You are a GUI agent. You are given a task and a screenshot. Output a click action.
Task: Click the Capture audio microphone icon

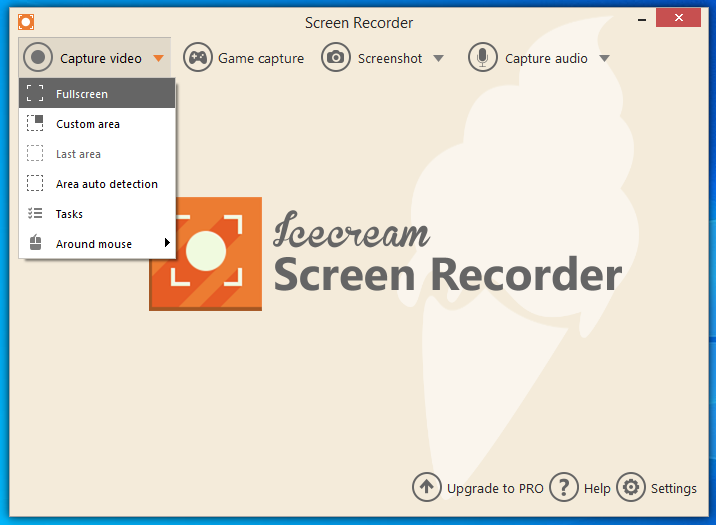483,58
